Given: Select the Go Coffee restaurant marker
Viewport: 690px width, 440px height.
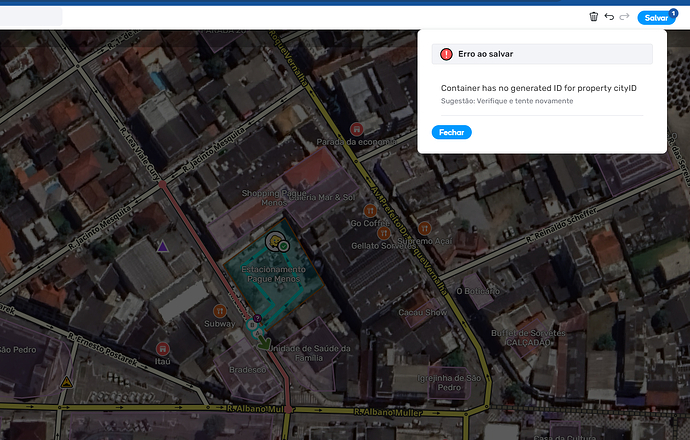Looking at the screenshot, I should (x=370, y=210).
